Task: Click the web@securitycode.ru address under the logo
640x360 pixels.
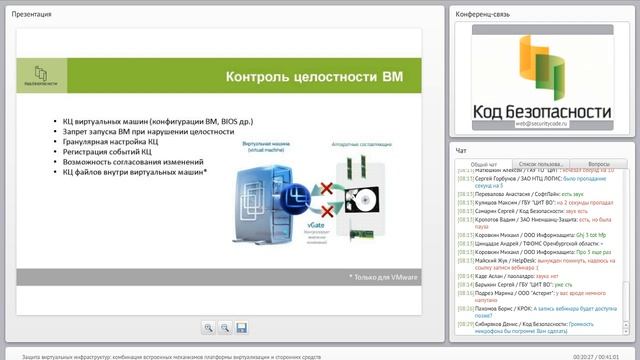Action: coord(541,123)
